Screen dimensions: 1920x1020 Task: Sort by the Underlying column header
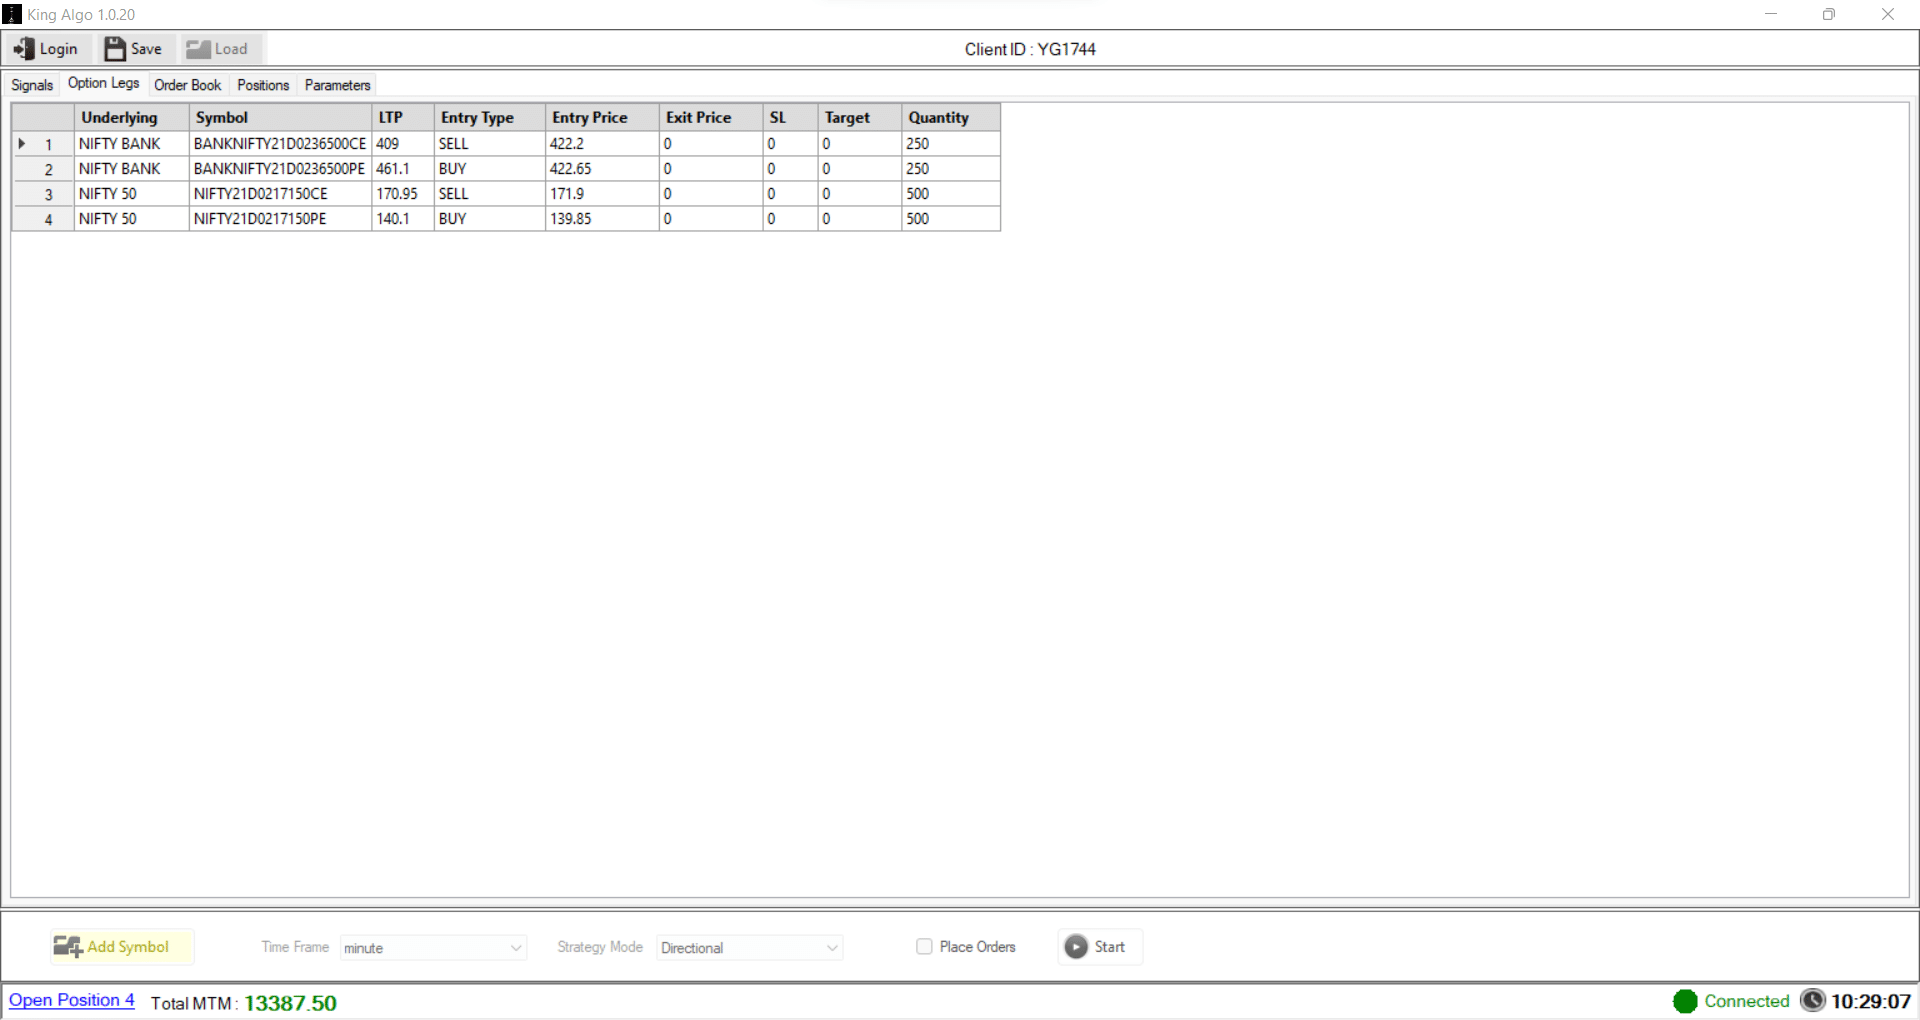click(x=131, y=117)
